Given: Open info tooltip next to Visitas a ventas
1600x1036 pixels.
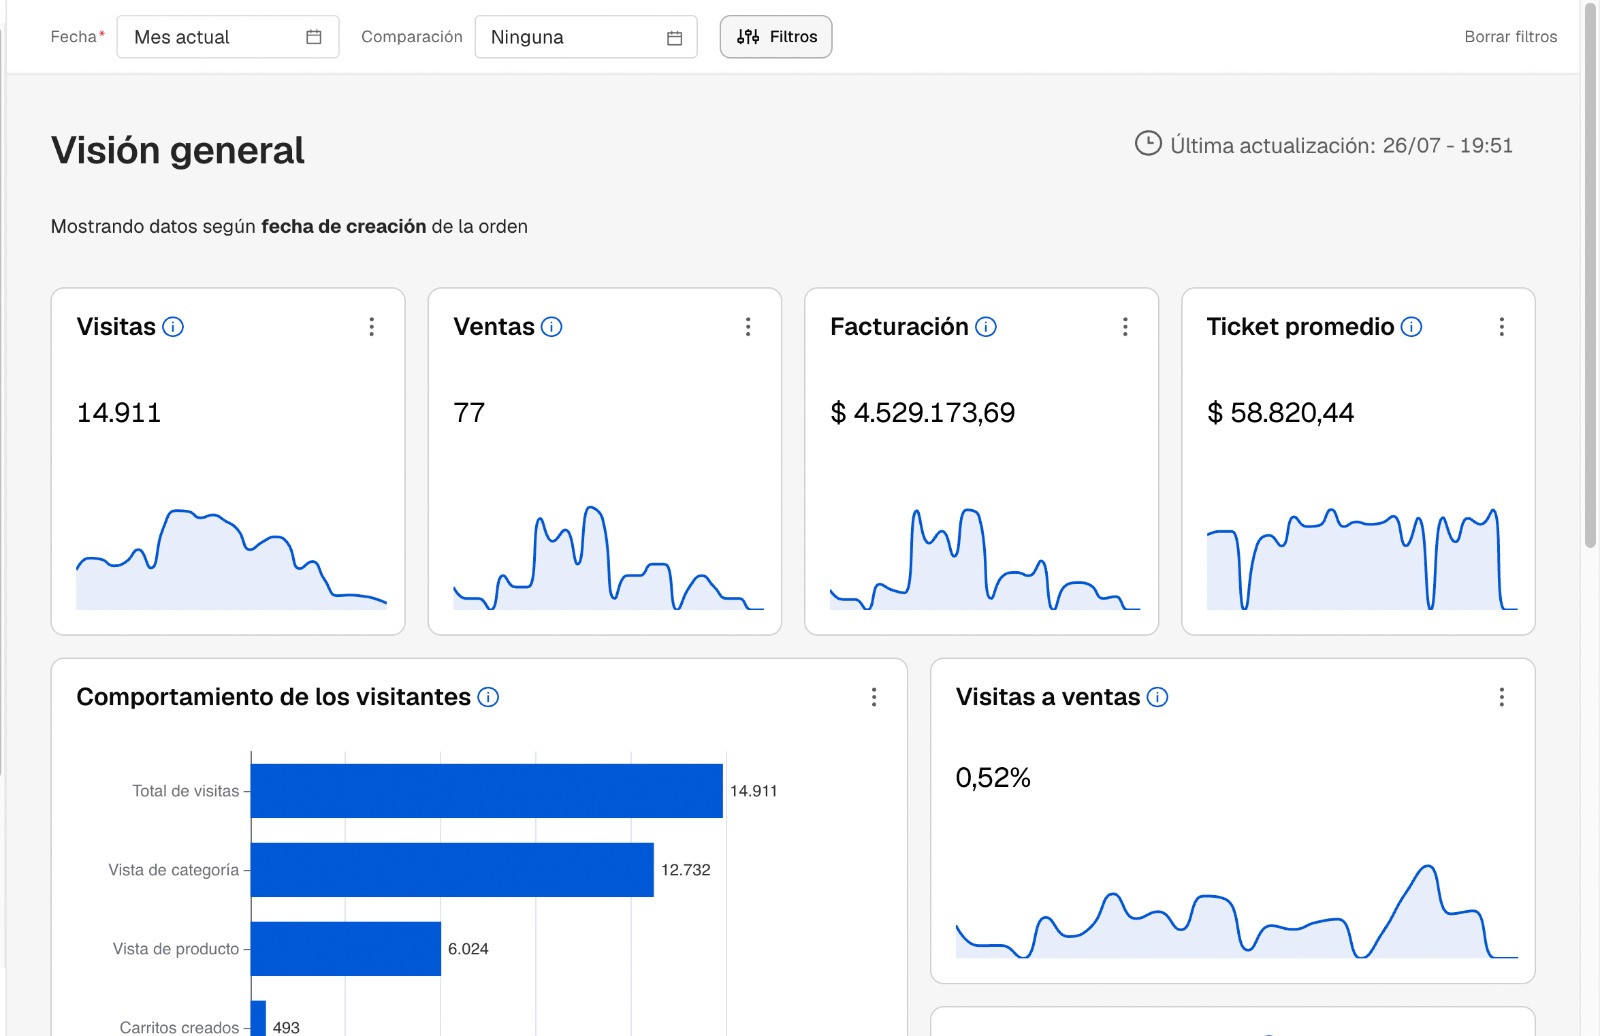Looking at the screenshot, I should point(1157,697).
